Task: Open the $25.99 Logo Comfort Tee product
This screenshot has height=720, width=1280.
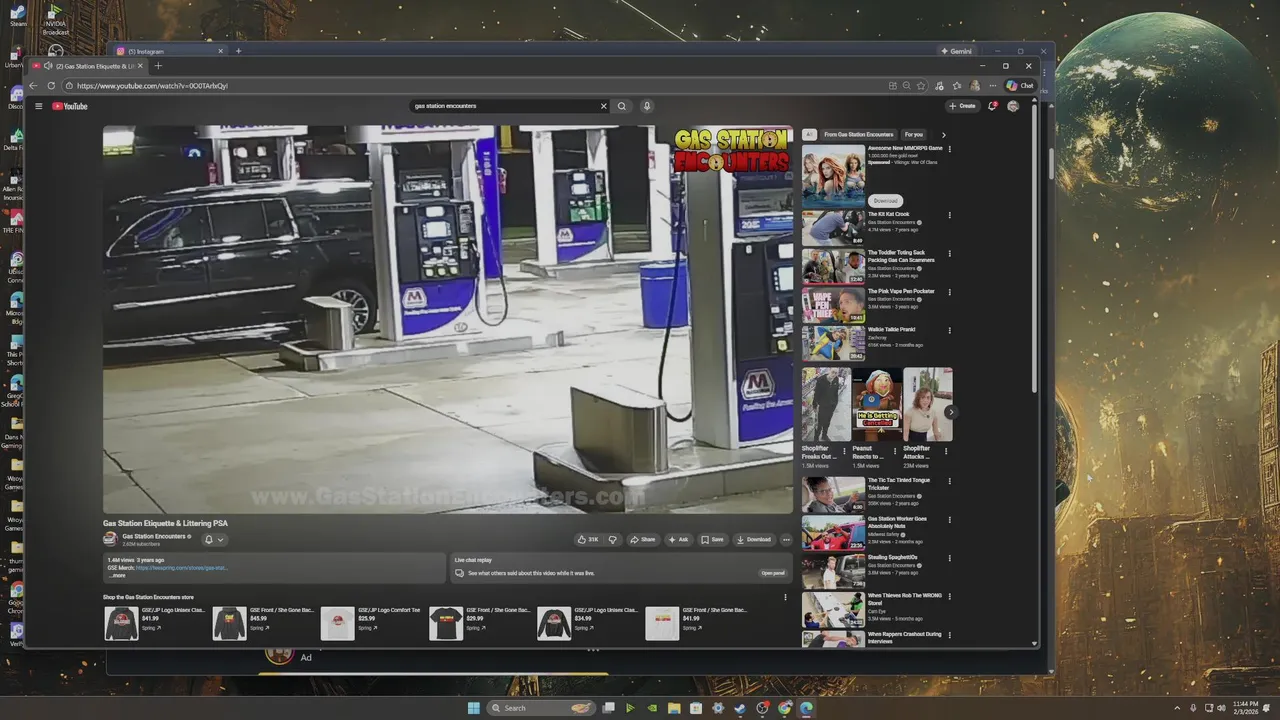Action: (x=371, y=623)
